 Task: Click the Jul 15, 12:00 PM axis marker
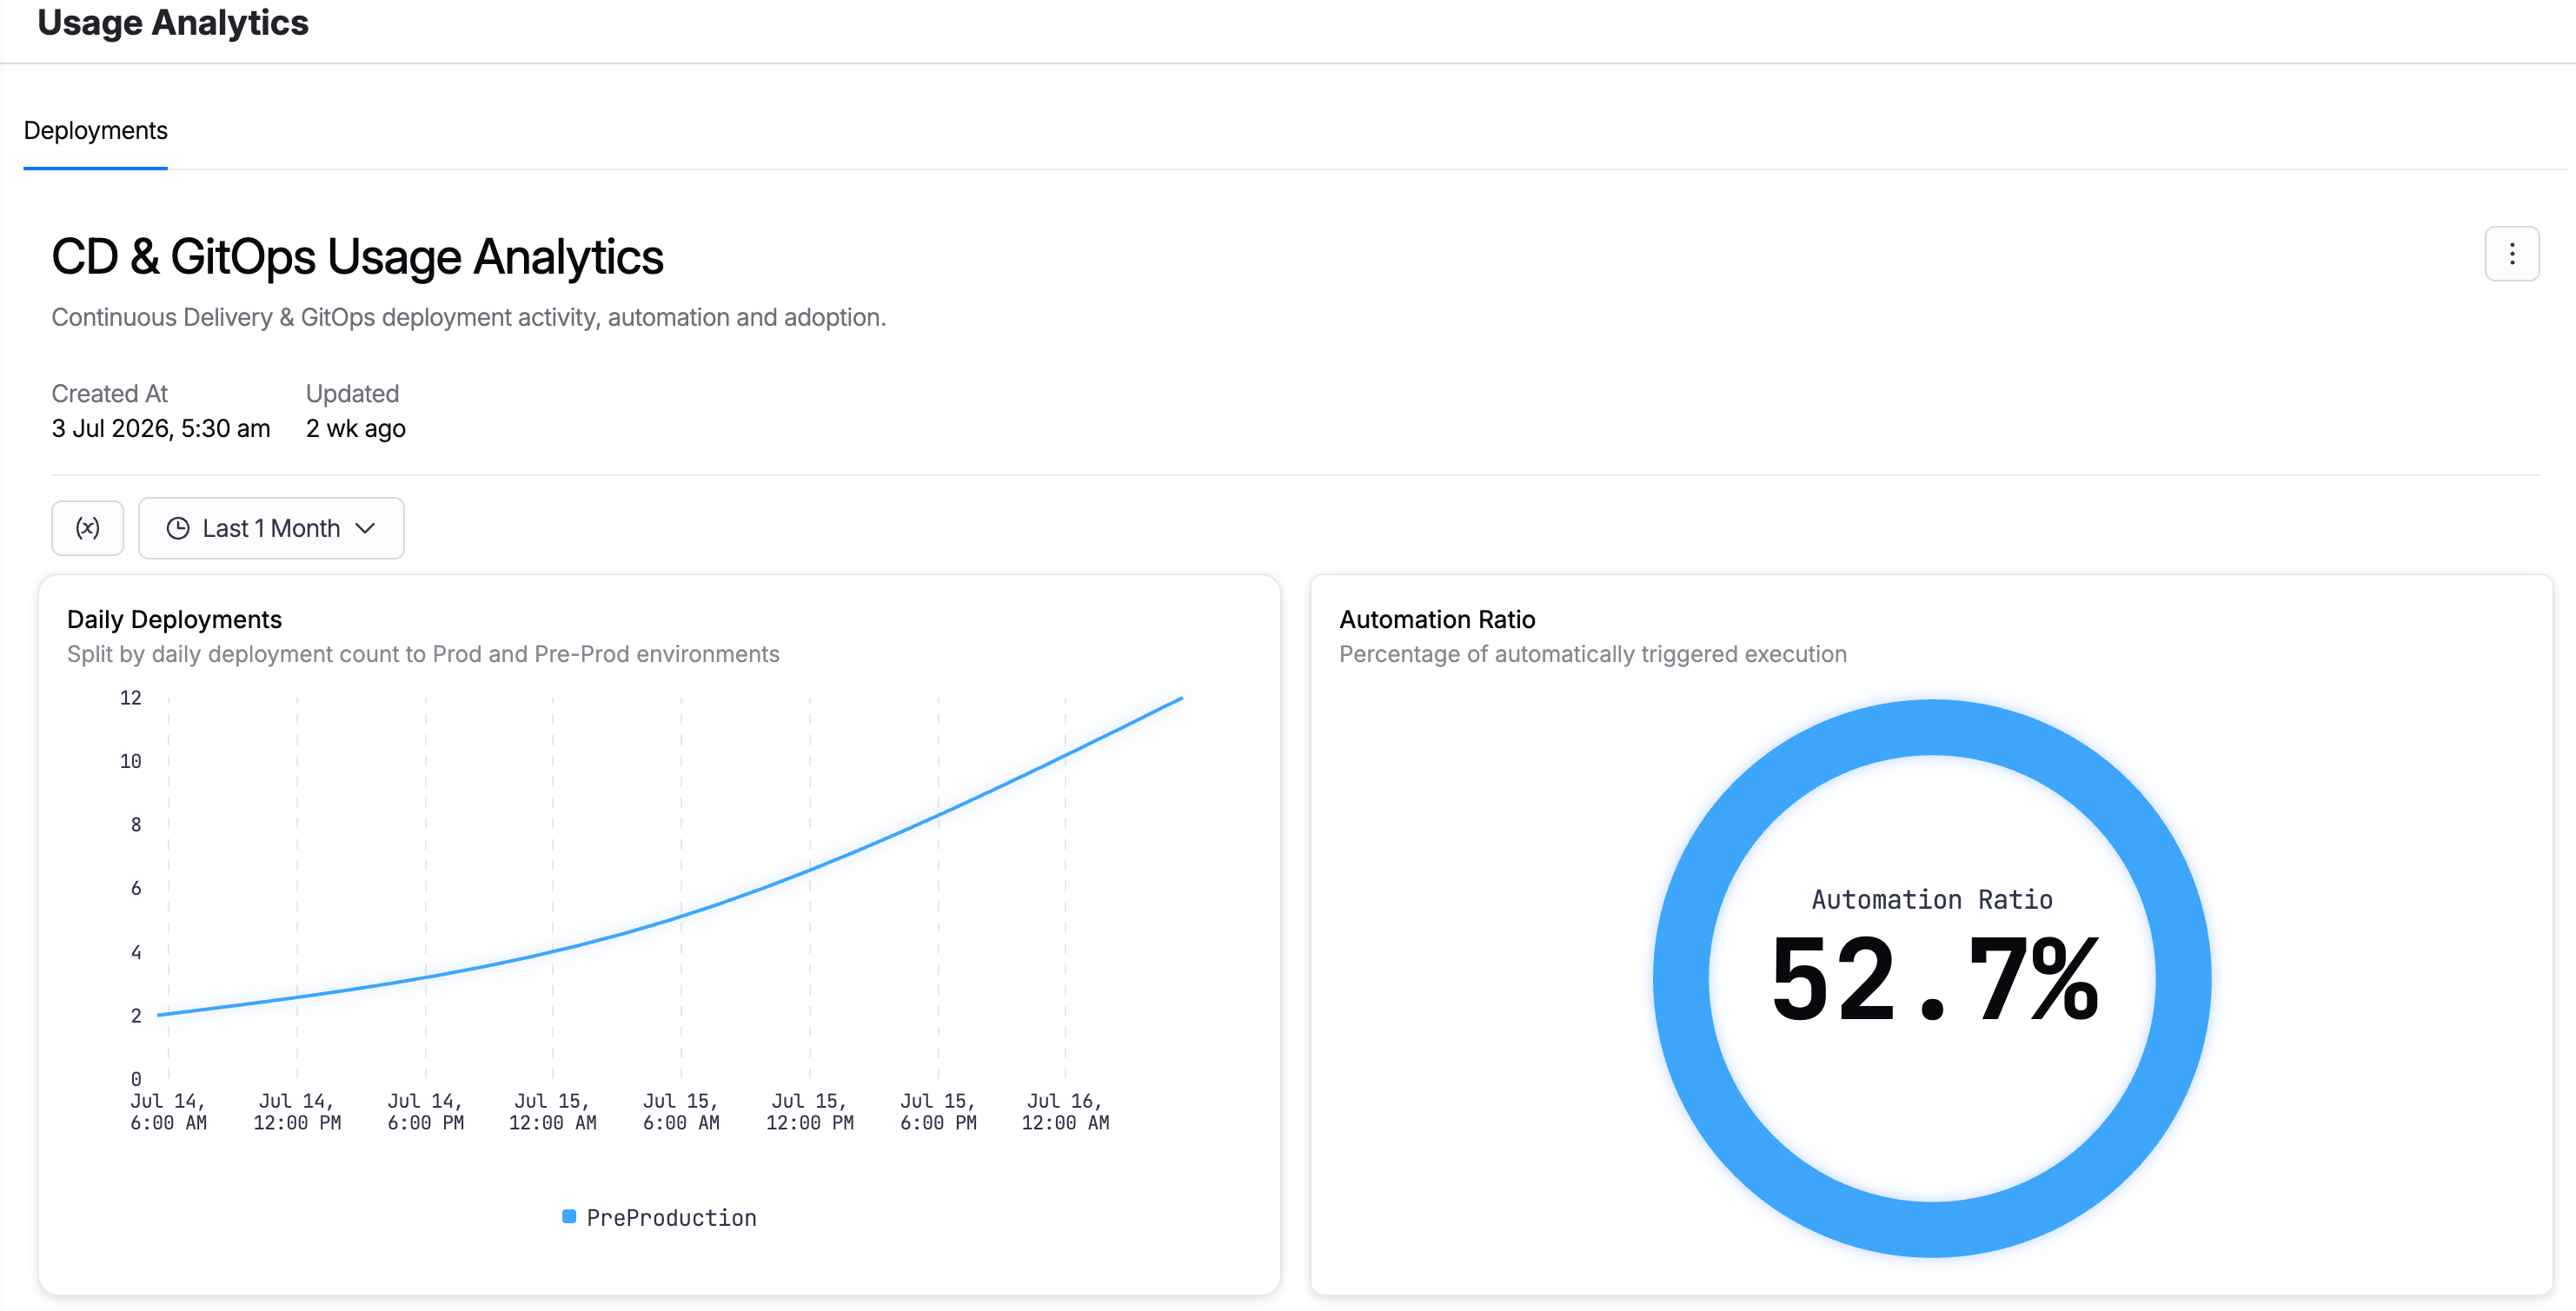(x=809, y=1112)
